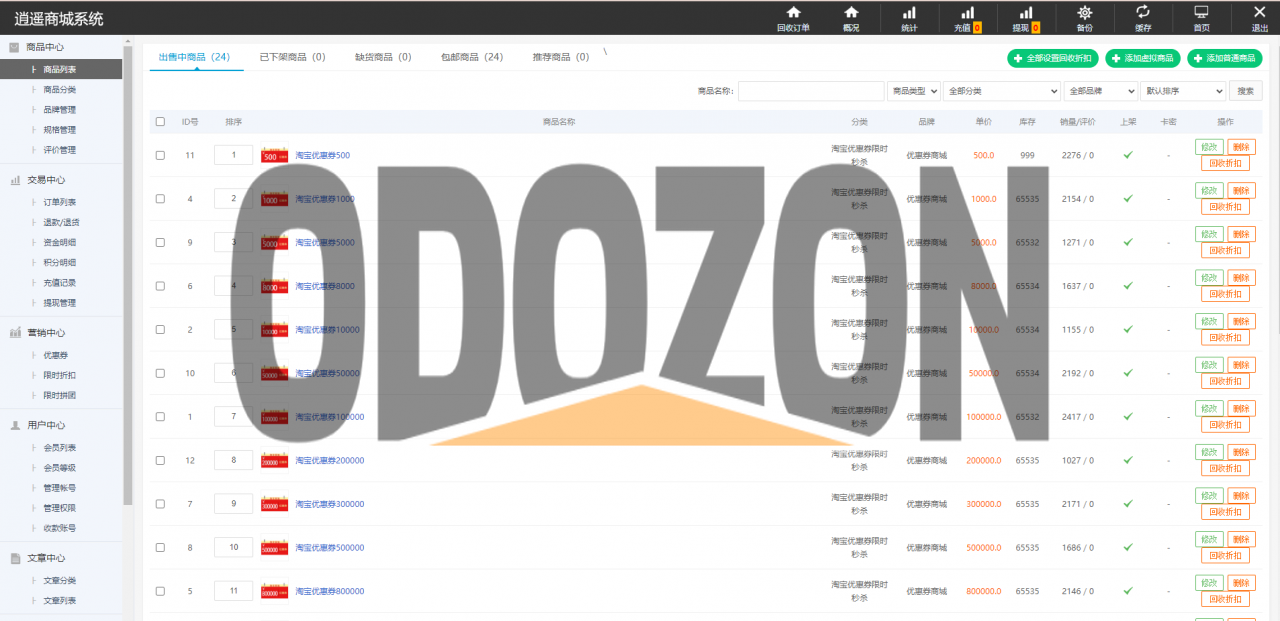The width and height of the screenshot is (1280, 621).
Task: Click the green 上架 checkmark for ID 12
Action: [x=1128, y=460]
